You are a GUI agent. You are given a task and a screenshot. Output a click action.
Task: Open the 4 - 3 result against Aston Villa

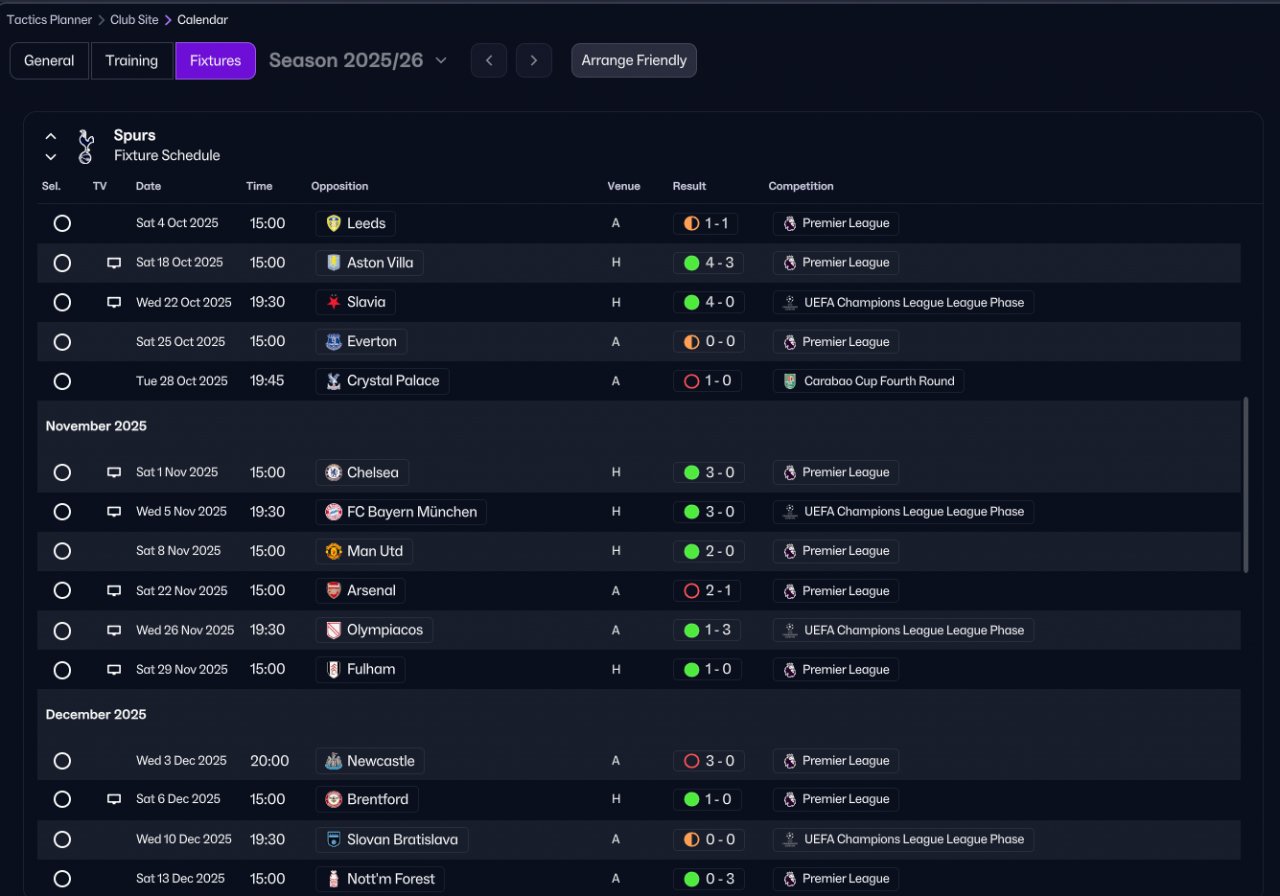(x=707, y=263)
